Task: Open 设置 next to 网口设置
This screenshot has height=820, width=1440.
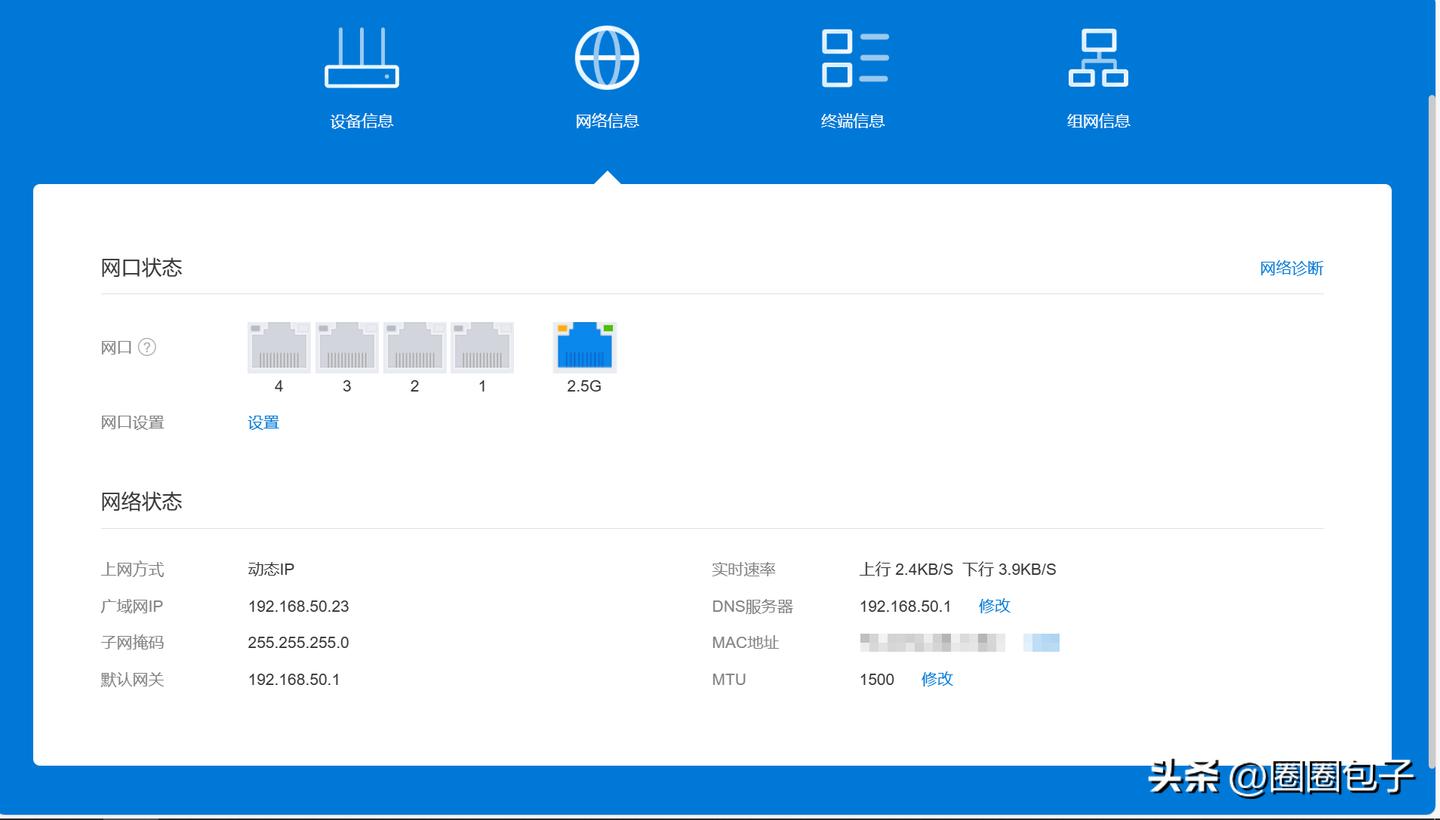Action: pos(262,422)
